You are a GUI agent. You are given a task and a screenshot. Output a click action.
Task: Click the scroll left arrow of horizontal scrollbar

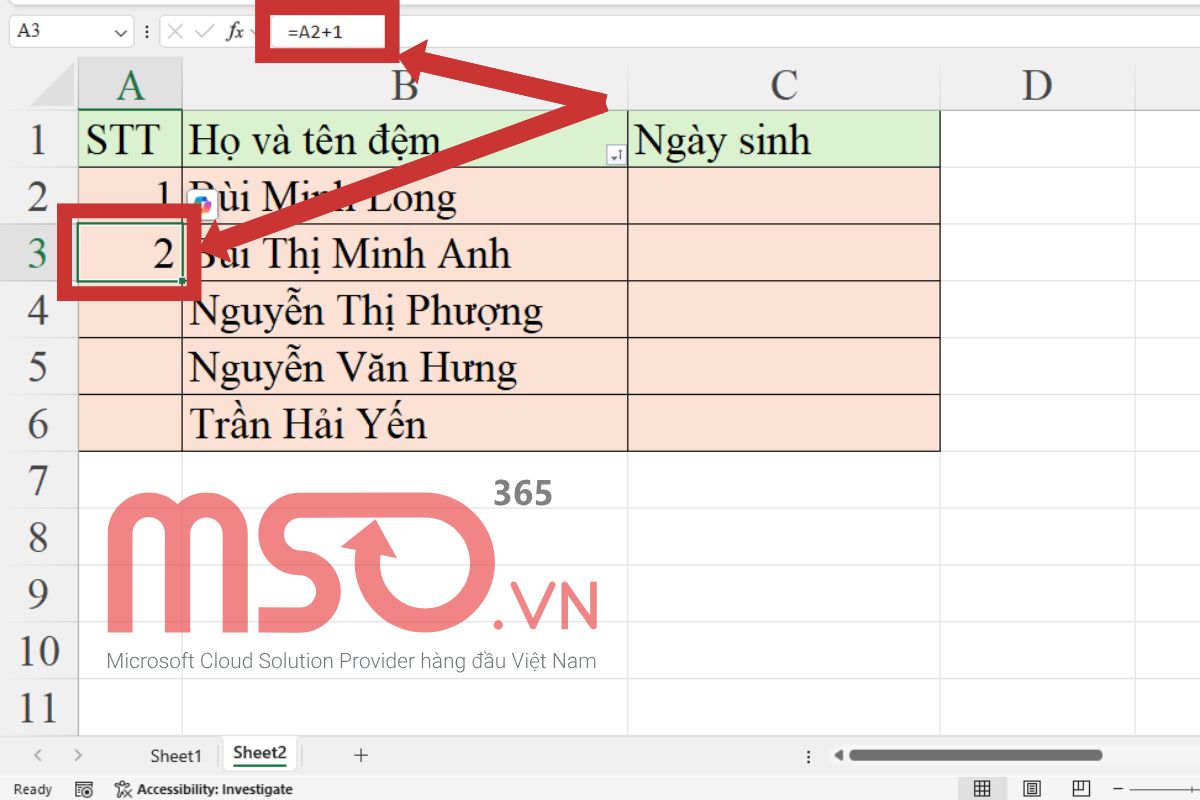(x=838, y=755)
